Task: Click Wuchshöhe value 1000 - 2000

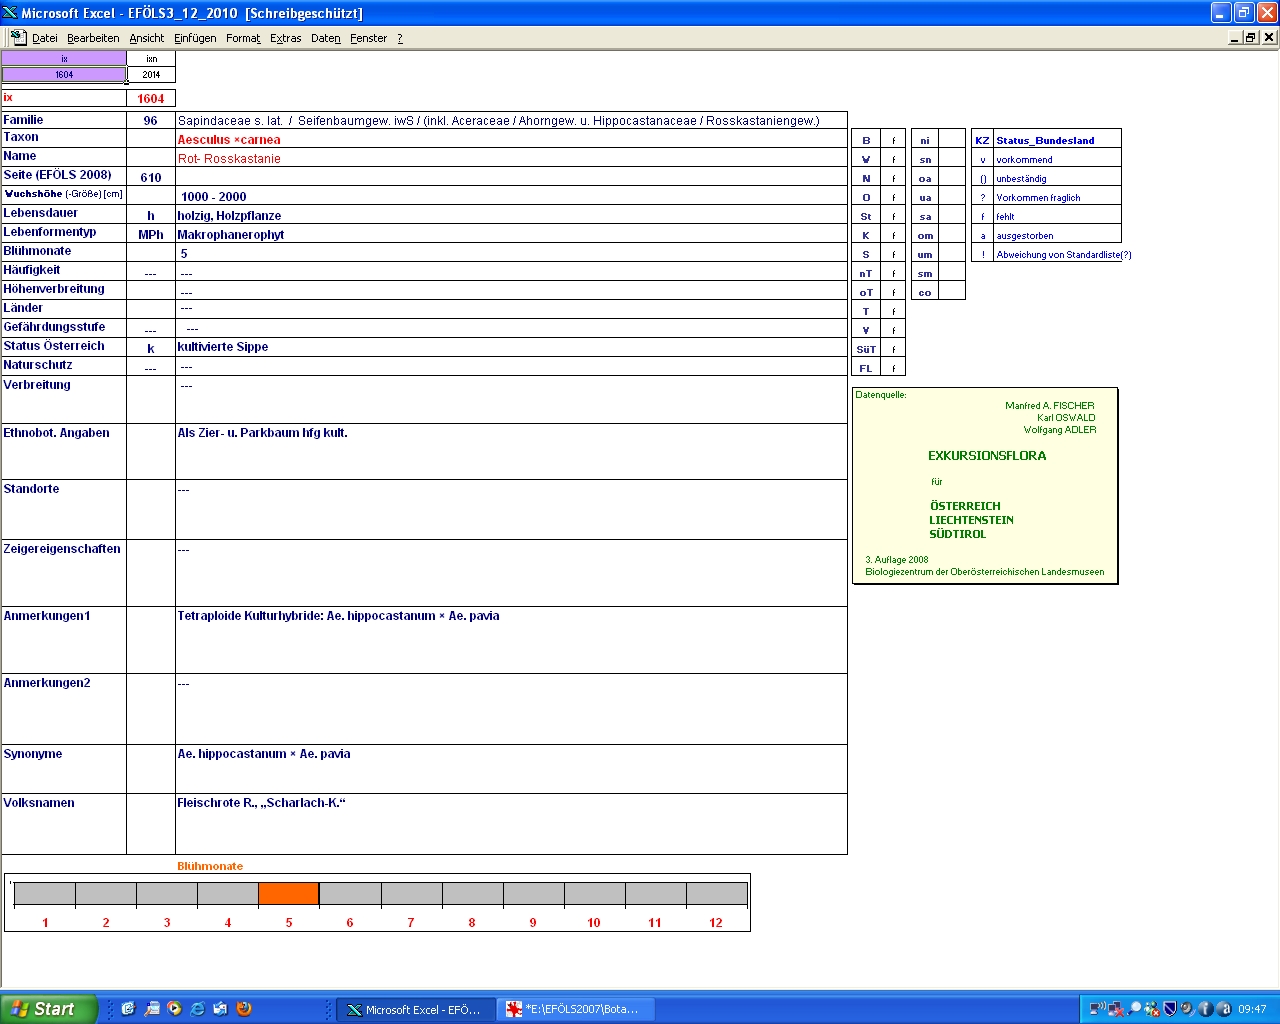Action: (214, 197)
